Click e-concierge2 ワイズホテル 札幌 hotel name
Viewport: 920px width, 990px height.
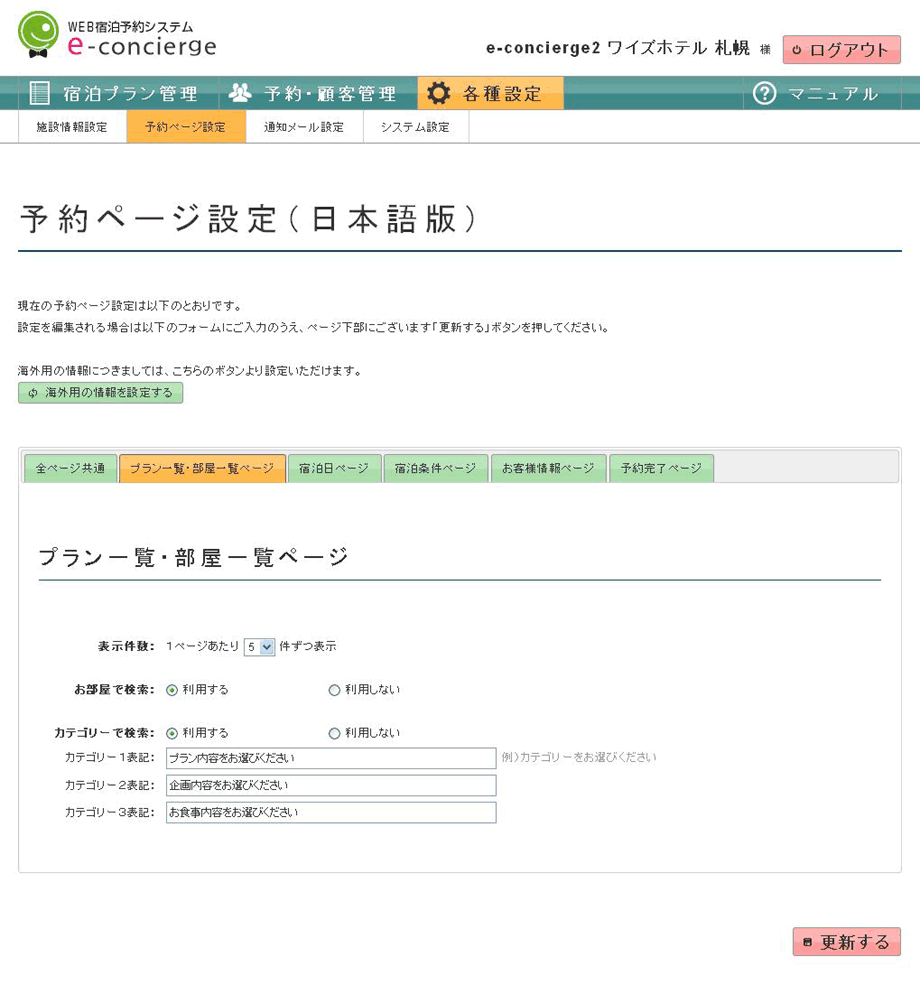618,49
